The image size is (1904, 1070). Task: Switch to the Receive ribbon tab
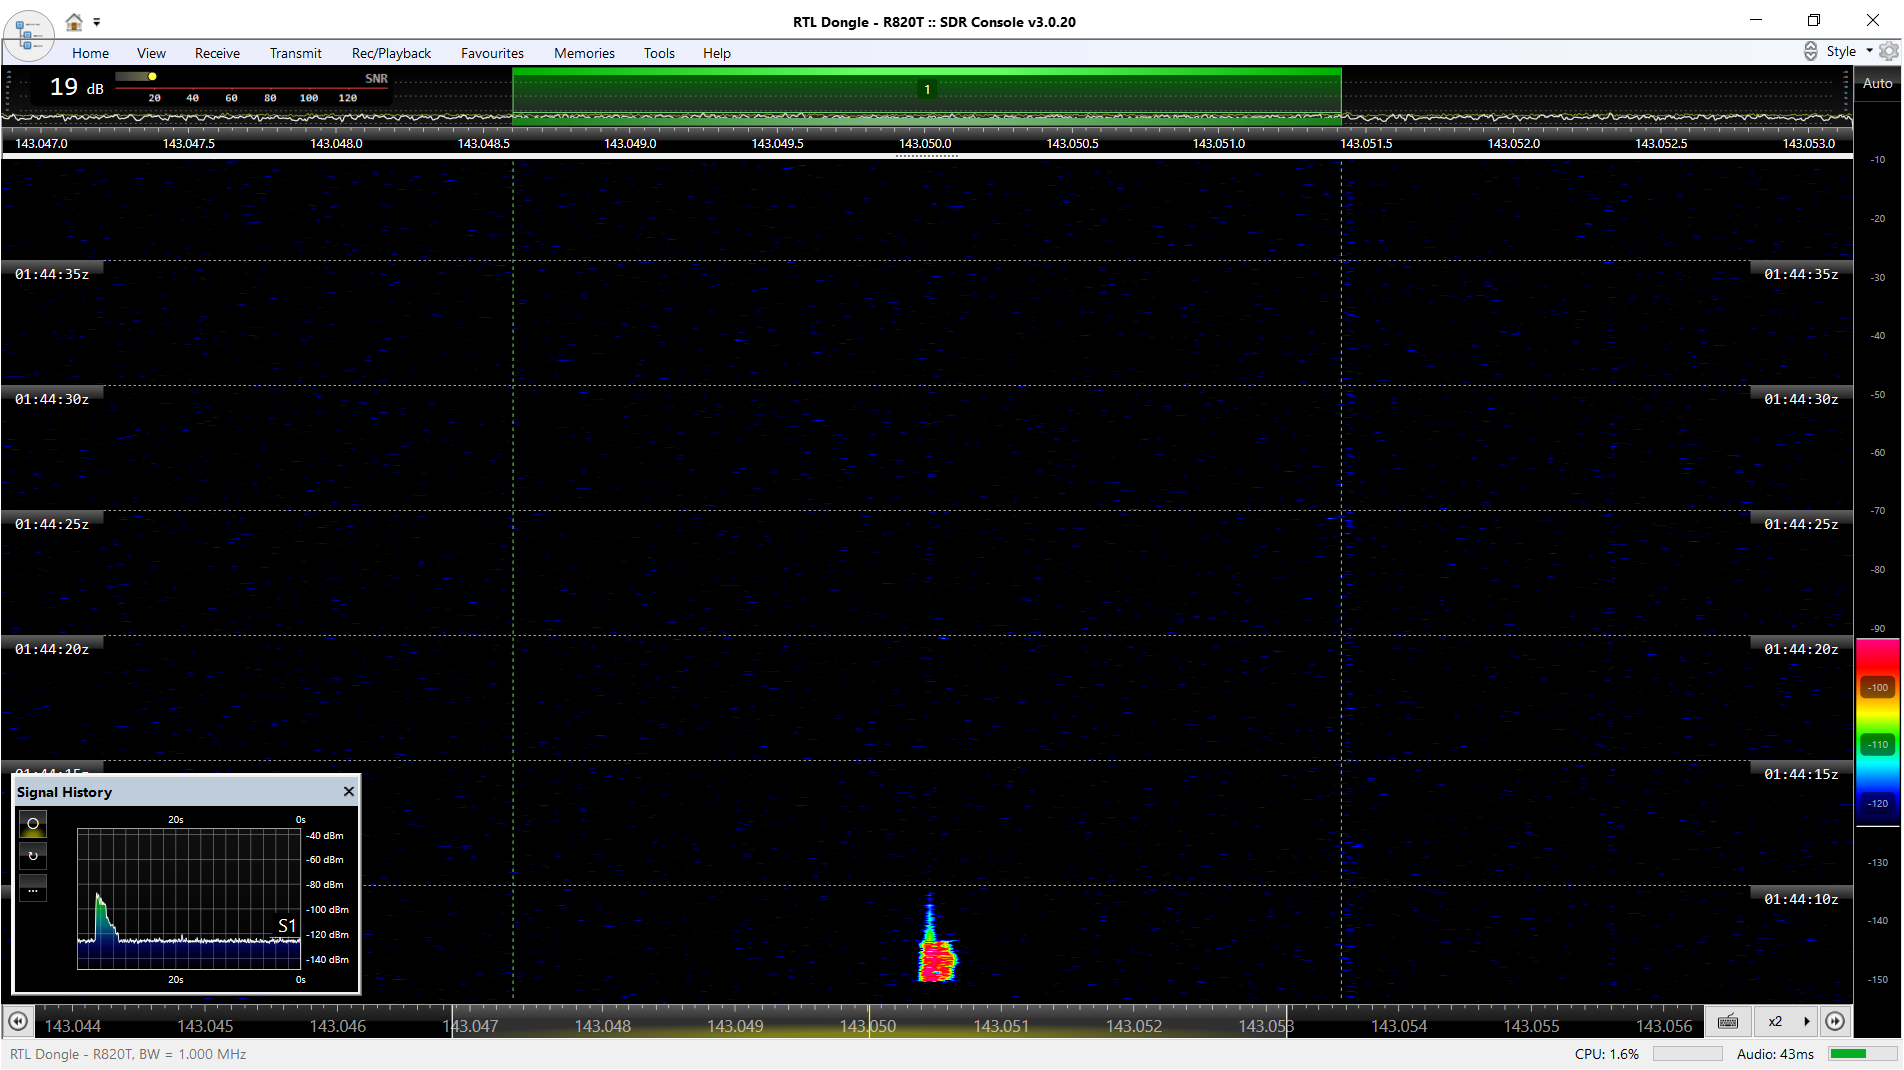[x=217, y=53]
